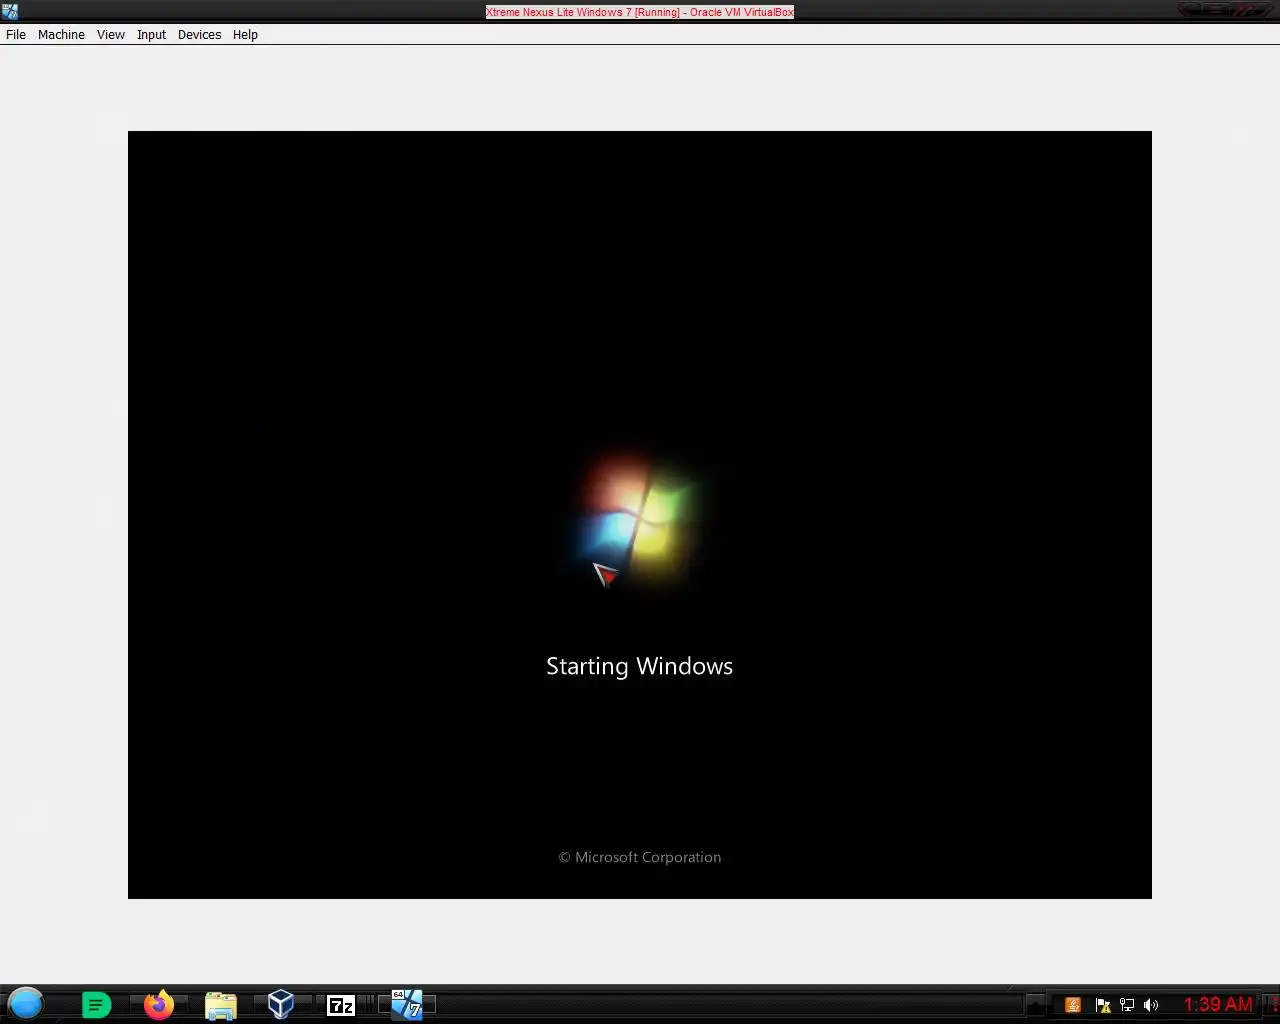Screen dimensions: 1280x1024
Task: Open Action Center flag icon
Action: pos(1102,1005)
